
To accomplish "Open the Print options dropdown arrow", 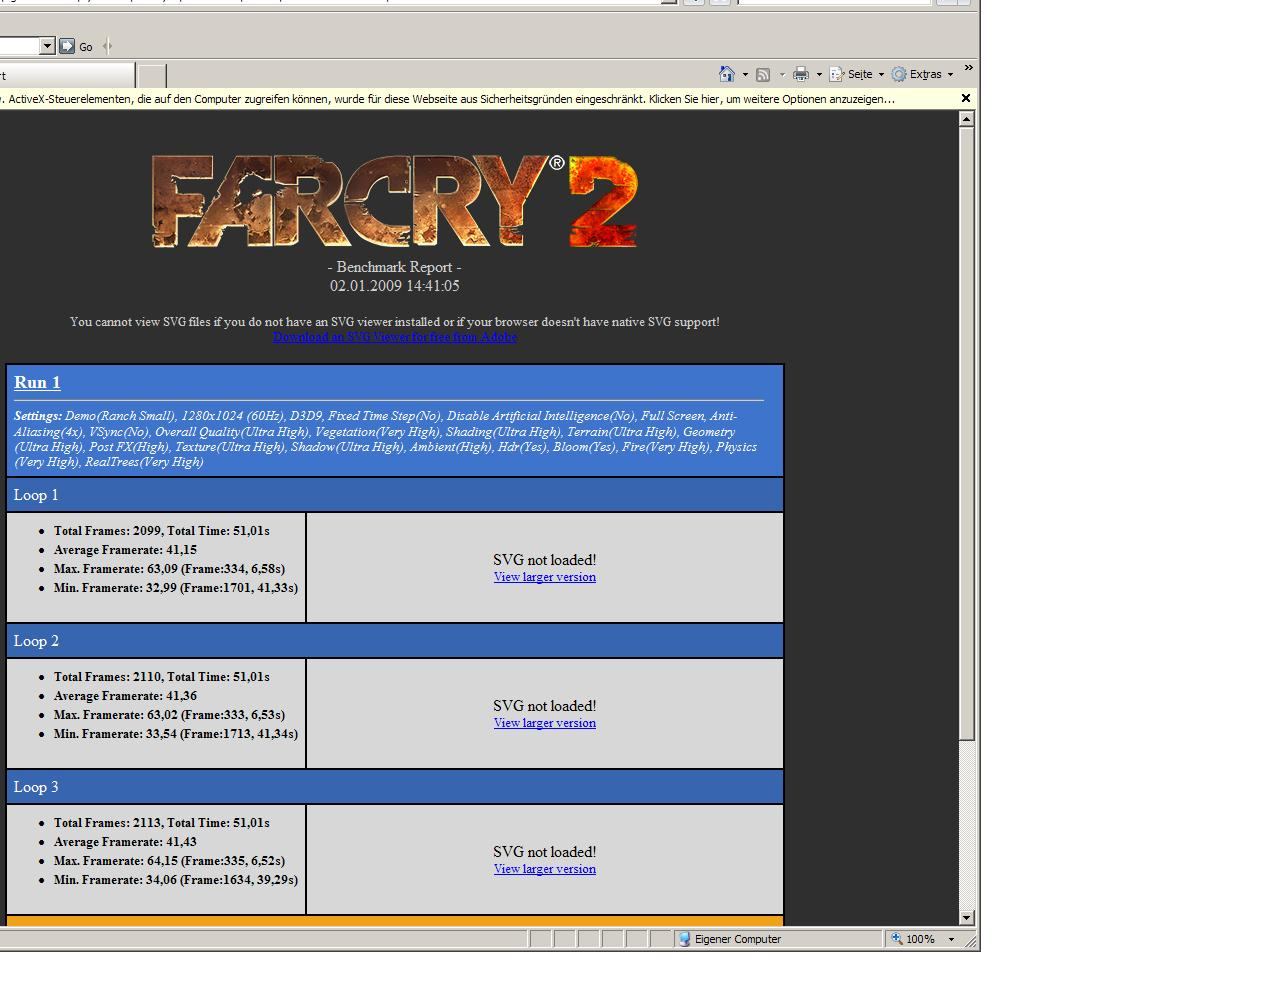I will click(819, 75).
